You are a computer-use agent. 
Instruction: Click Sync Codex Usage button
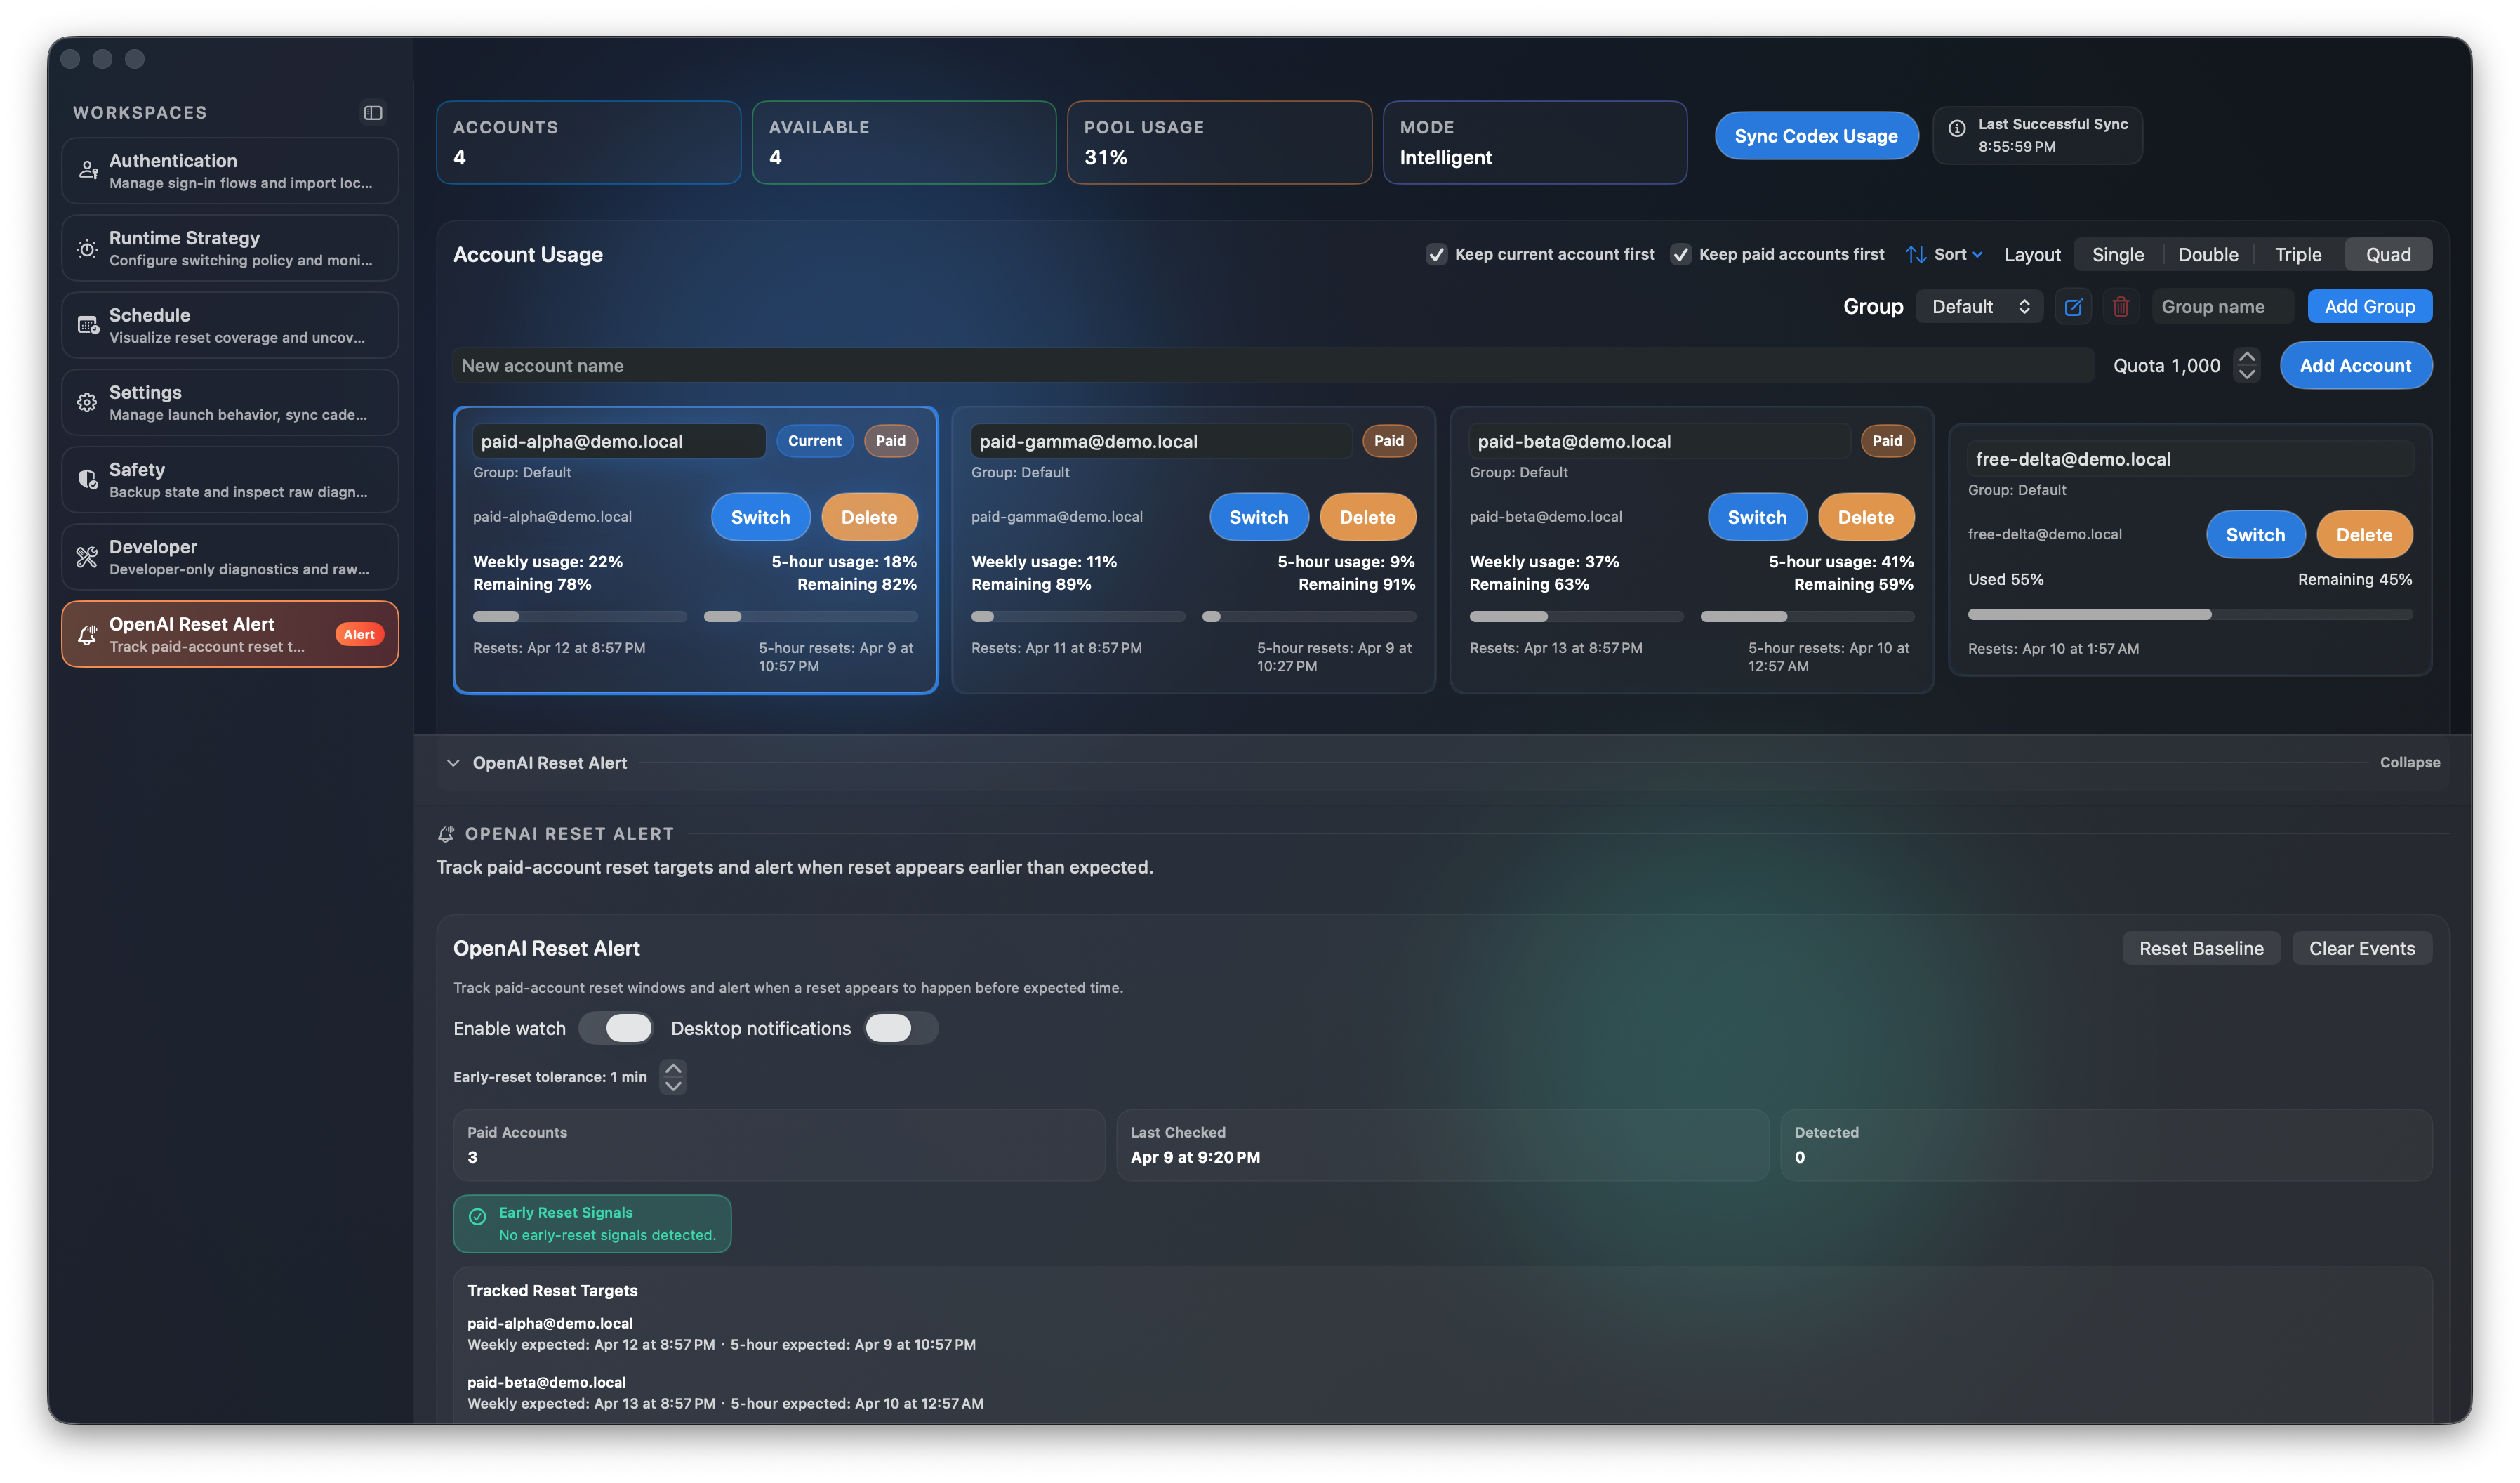point(1816,136)
